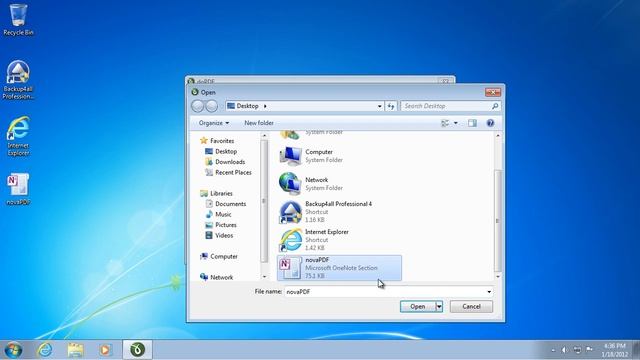The image size is (640, 360).
Task: Select Libraries in navigation pane
Action: coord(217,193)
